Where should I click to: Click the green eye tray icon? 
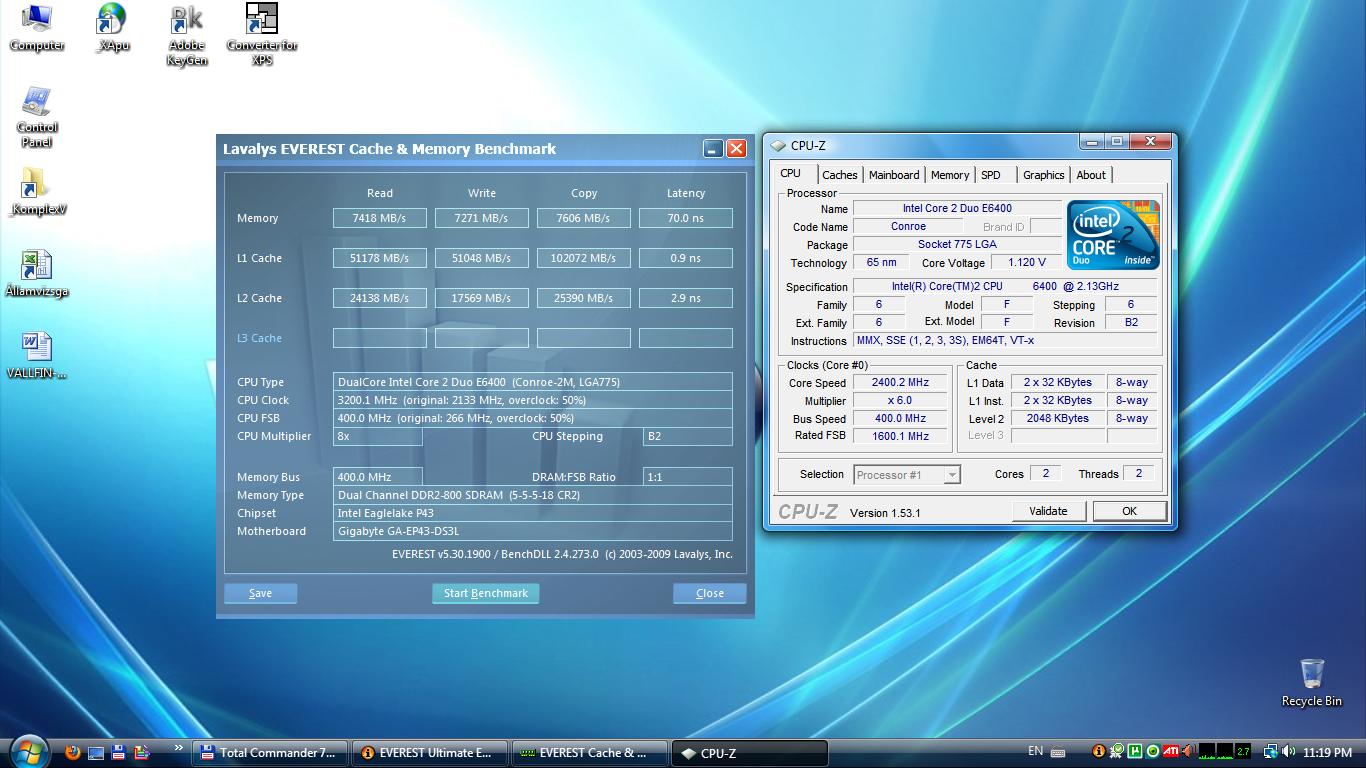(1153, 751)
